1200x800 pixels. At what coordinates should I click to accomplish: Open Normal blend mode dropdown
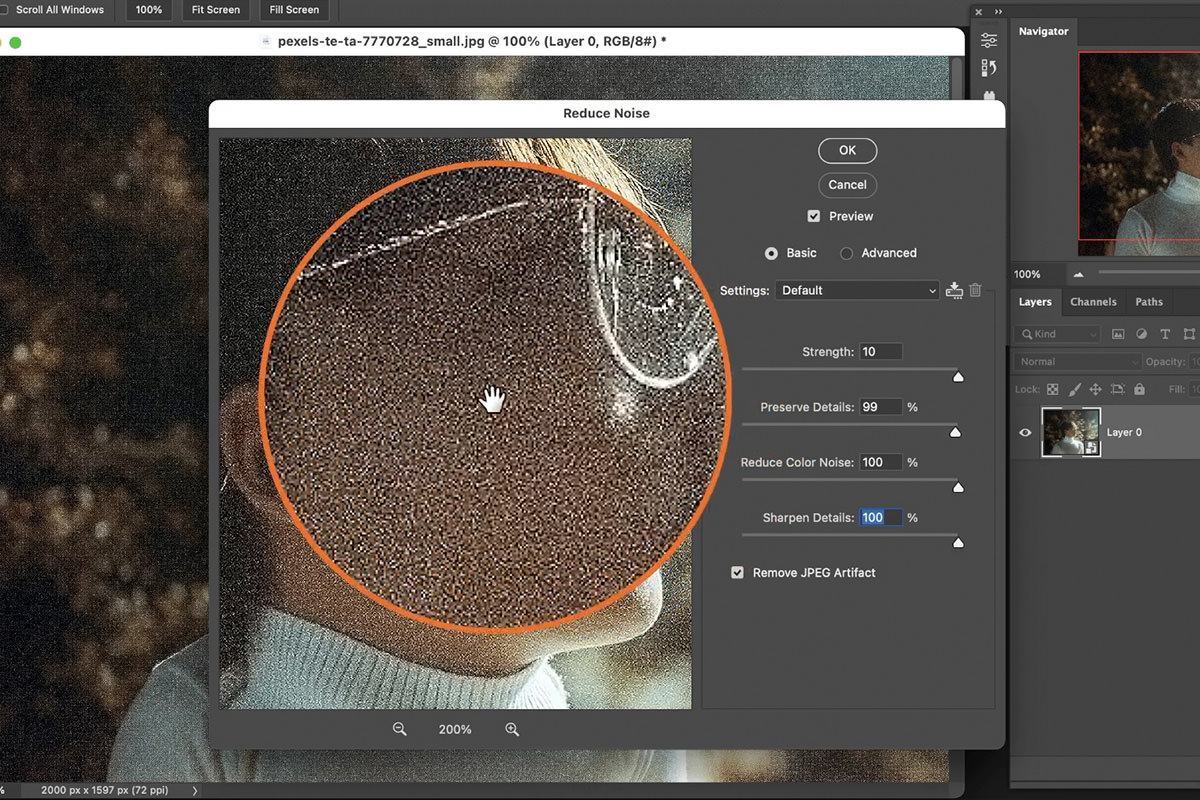click(1077, 362)
